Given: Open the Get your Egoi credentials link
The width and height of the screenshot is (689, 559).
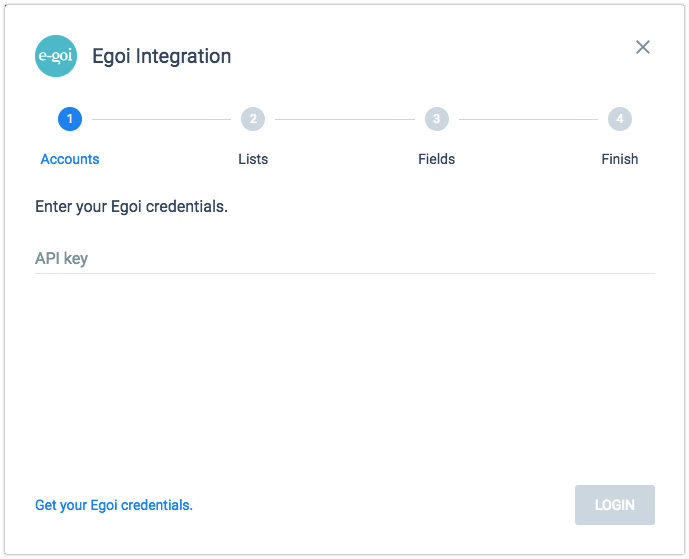Looking at the screenshot, I should [114, 505].
